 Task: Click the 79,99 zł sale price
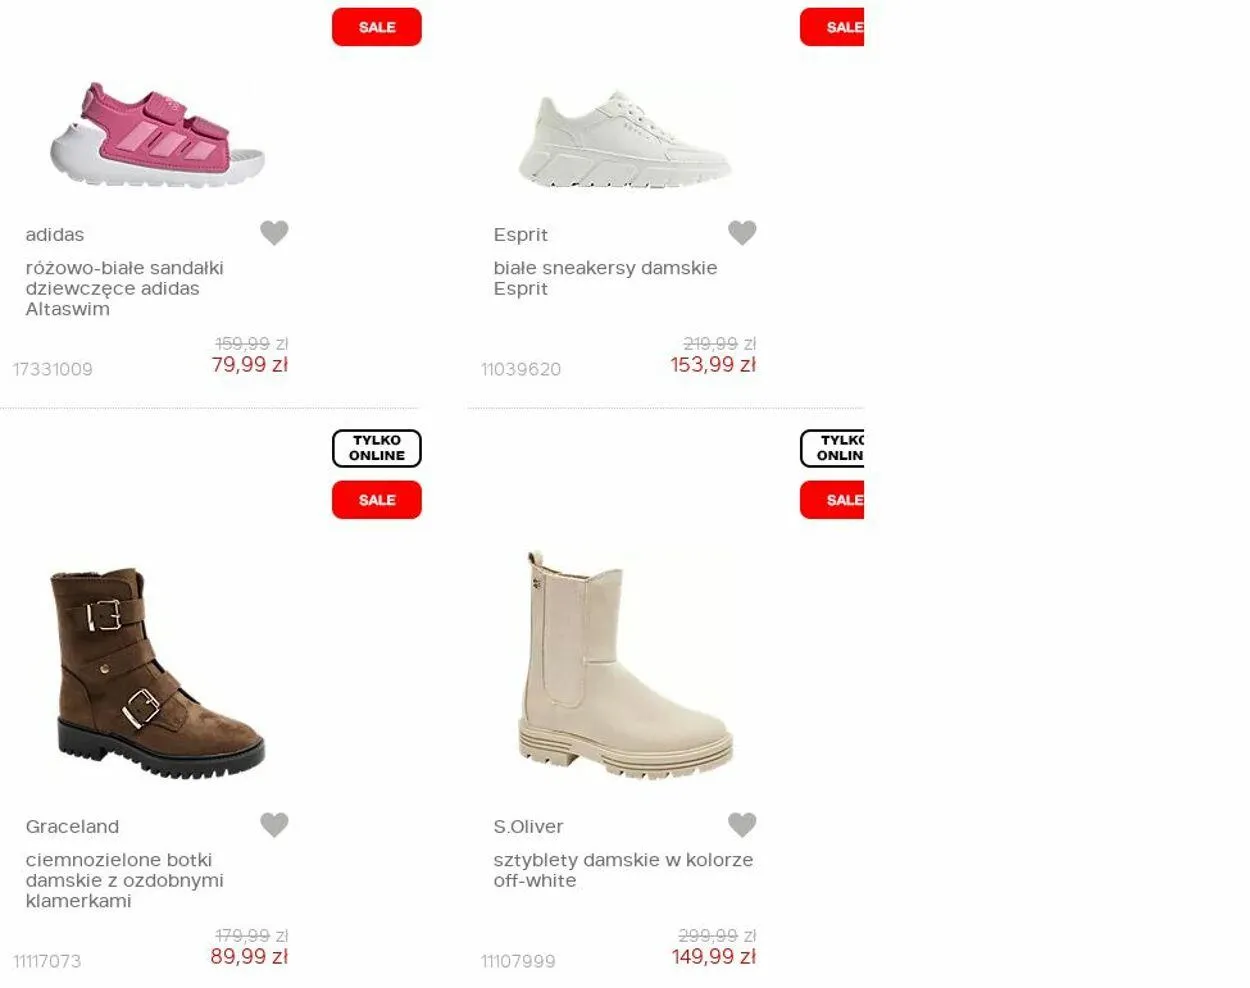tap(250, 365)
